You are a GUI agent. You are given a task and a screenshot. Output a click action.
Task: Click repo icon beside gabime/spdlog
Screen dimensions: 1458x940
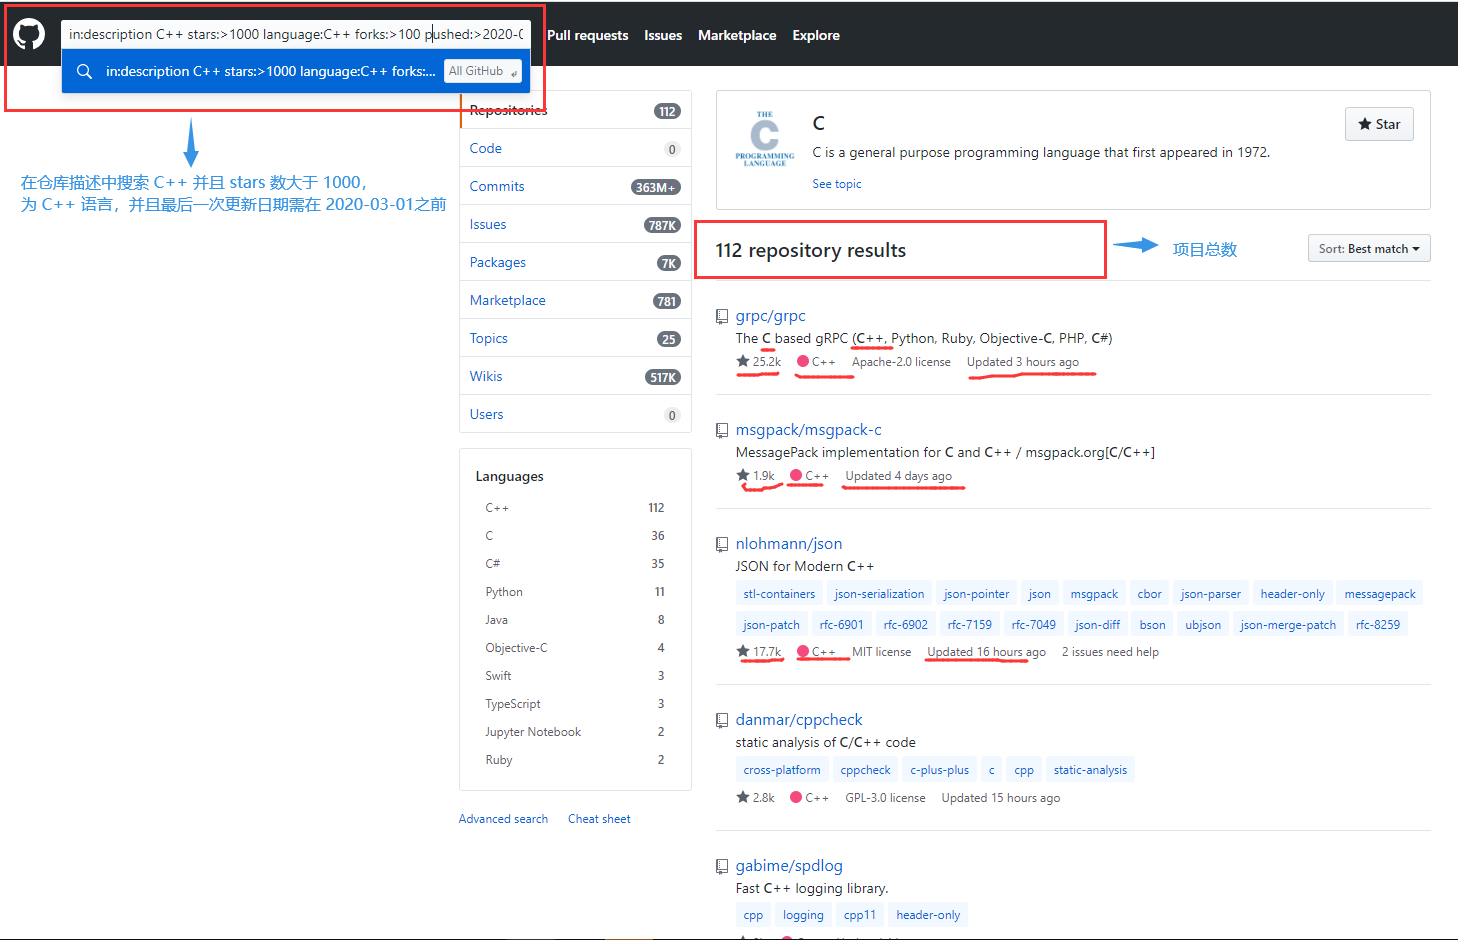coord(722,866)
